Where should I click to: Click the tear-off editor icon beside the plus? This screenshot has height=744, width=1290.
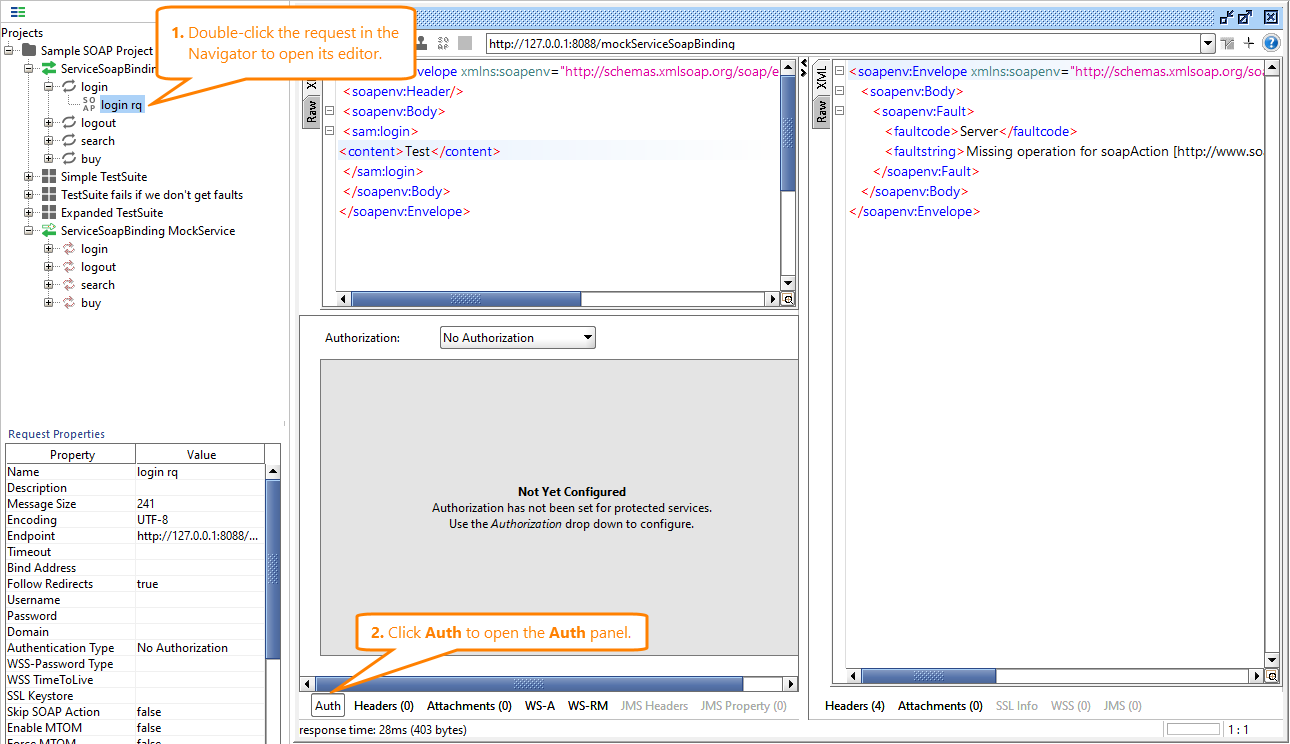[x=1227, y=43]
